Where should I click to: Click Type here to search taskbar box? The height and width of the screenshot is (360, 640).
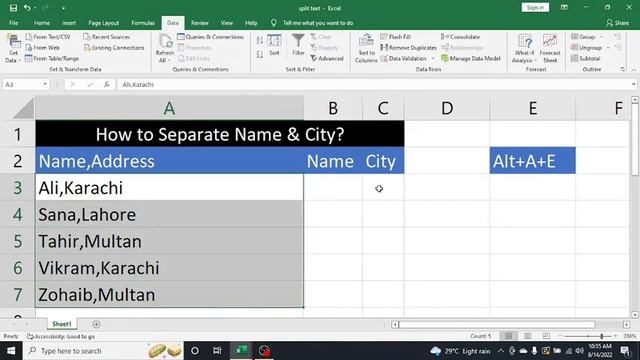click(104, 351)
